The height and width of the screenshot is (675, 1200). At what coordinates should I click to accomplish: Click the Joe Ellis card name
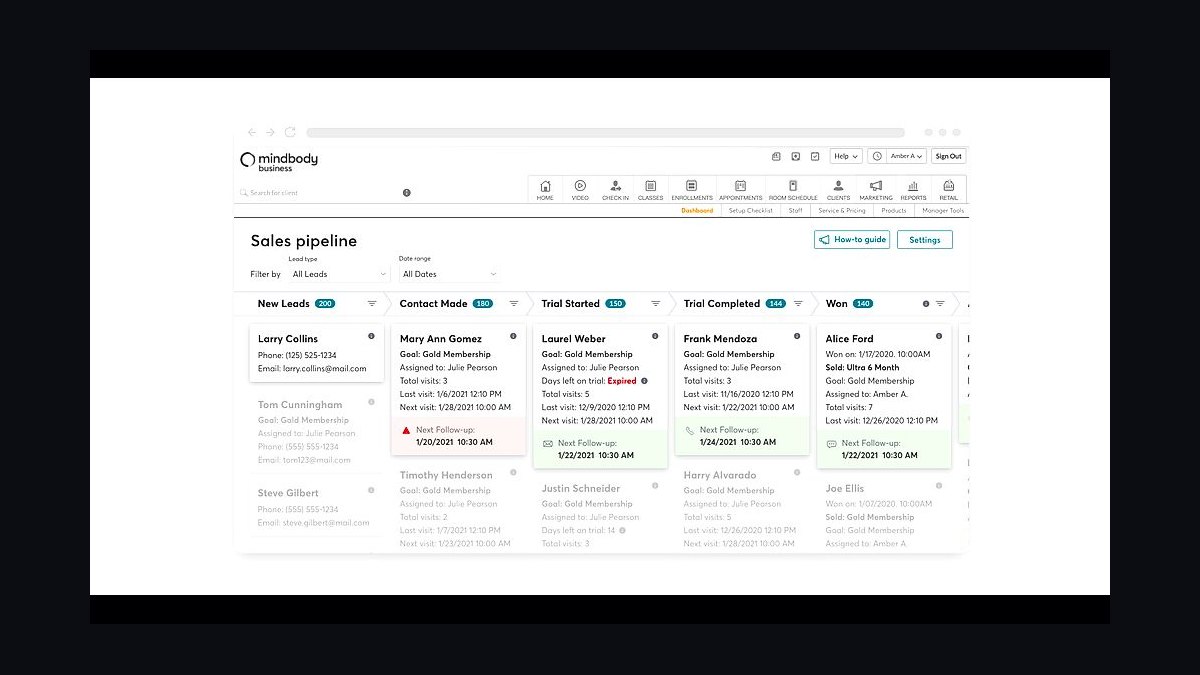point(845,489)
